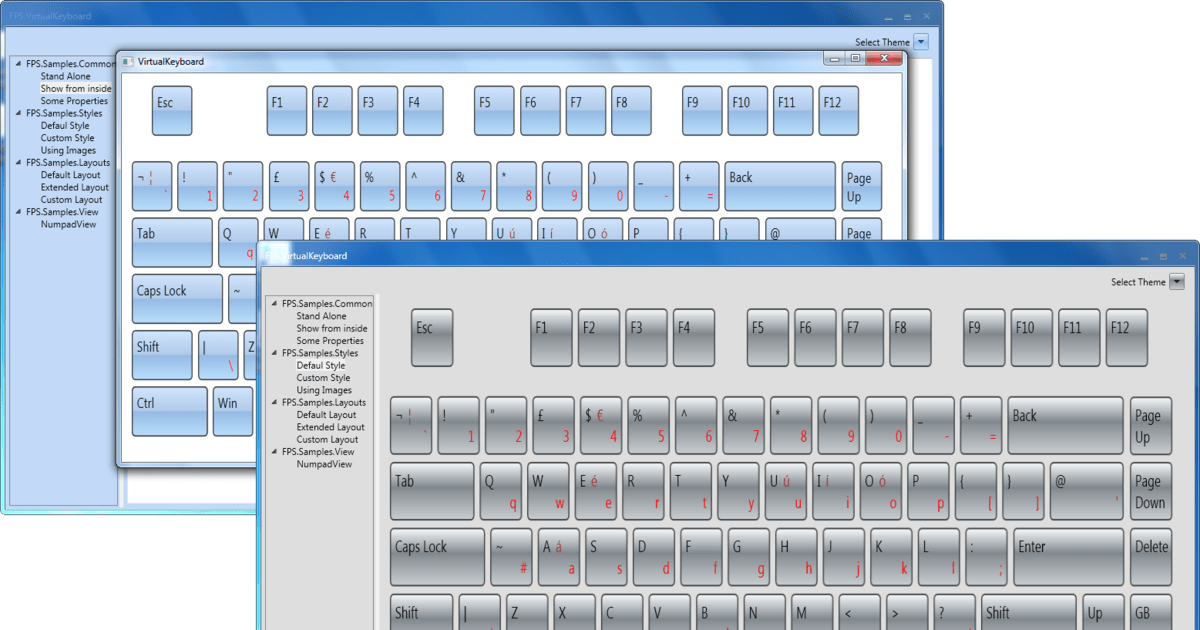
Task: Click Up key on gray keyboard
Action: tap(1103, 612)
